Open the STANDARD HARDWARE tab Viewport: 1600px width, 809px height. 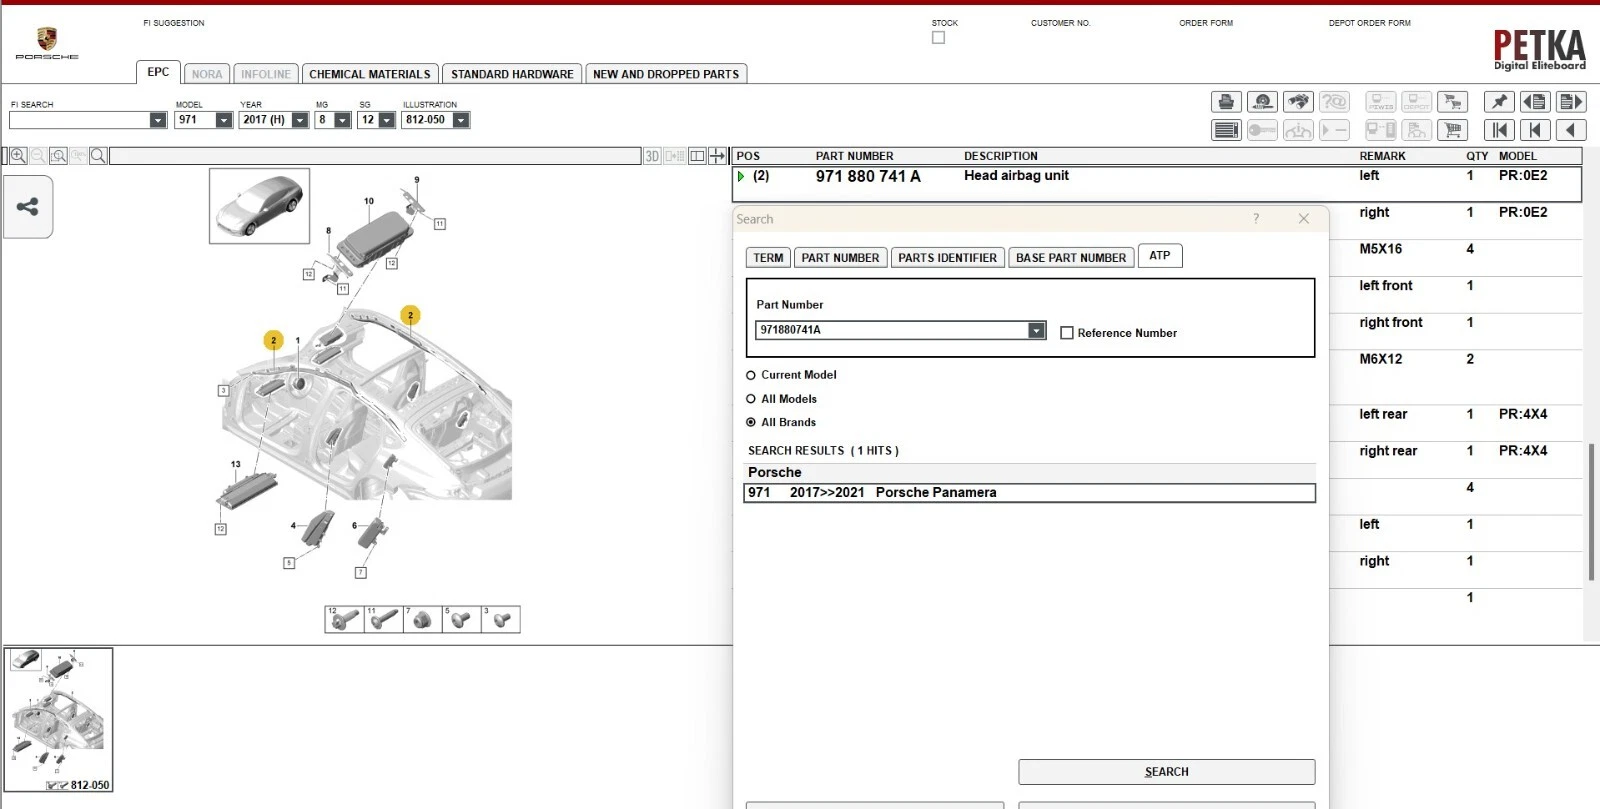pyautogui.click(x=512, y=74)
